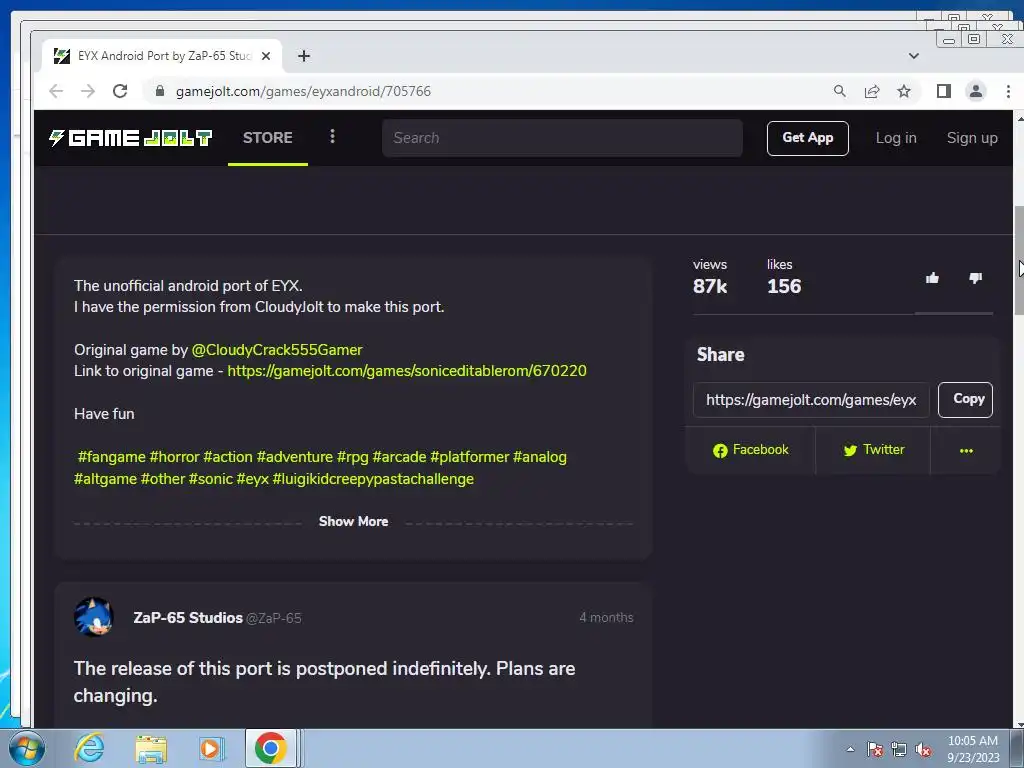Click the 87k views count
This screenshot has height=768, width=1024.
click(x=710, y=286)
